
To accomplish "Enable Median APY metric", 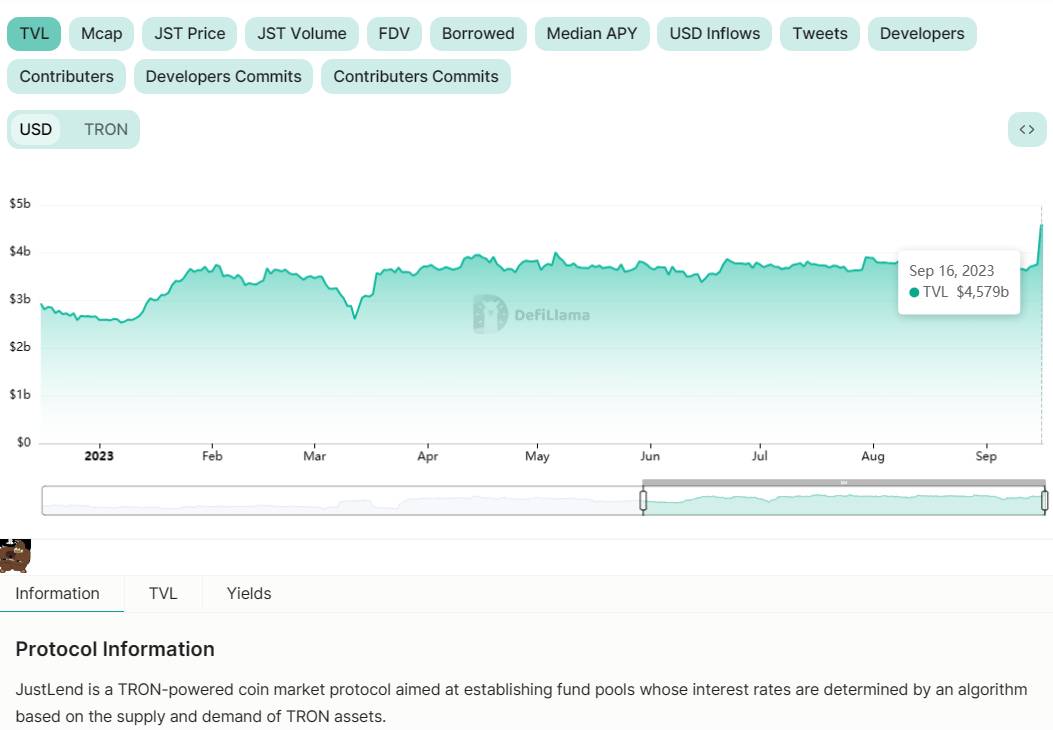I will point(592,34).
